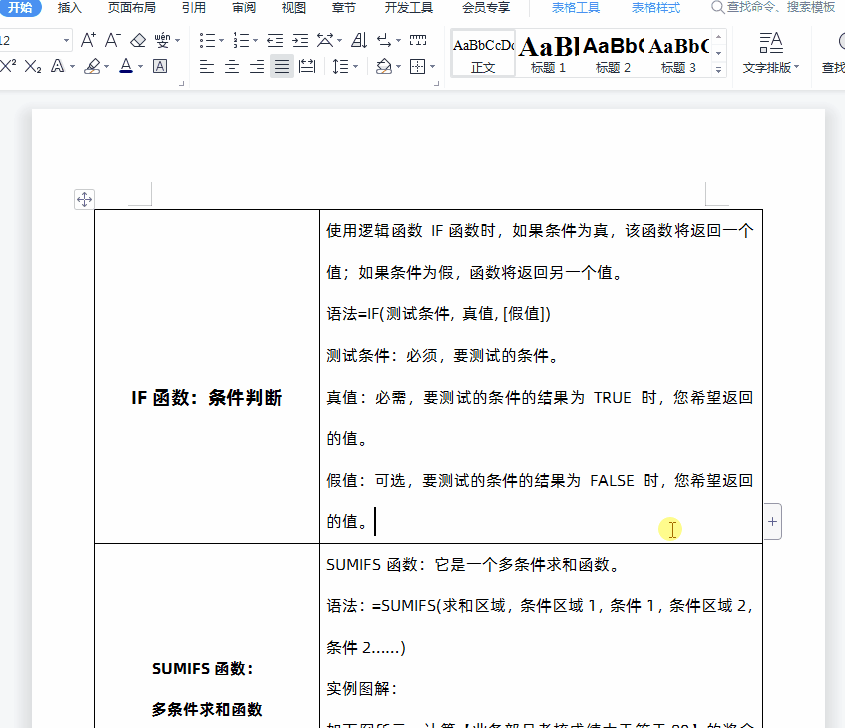Viewport: 845px width, 728px height.
Task: Clear formatting with eraser icon
Action: point(138,40)
